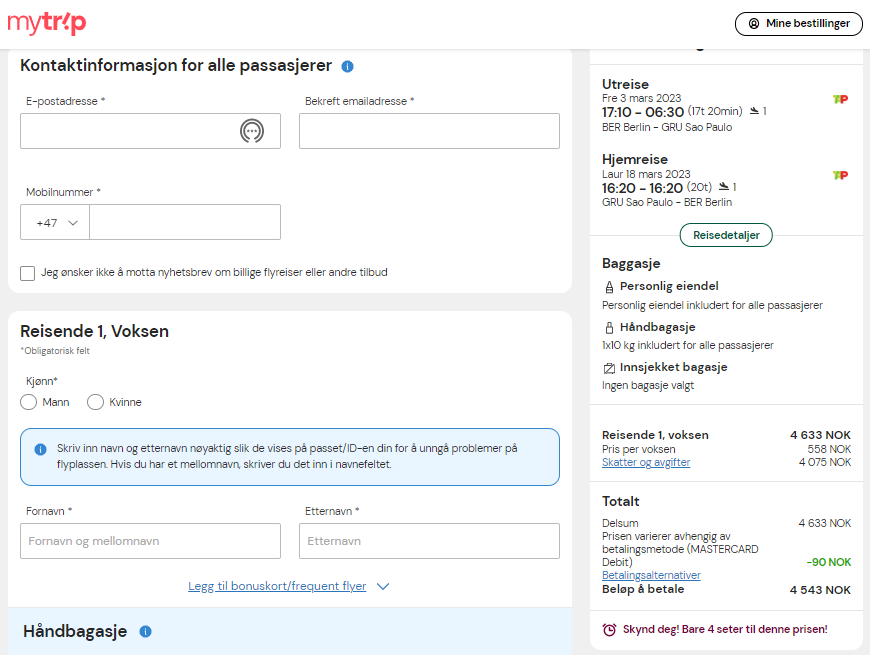Select Kvinne gender radio button
The height and width of the screenshot is (655, 870).
[x=95, y=402]
